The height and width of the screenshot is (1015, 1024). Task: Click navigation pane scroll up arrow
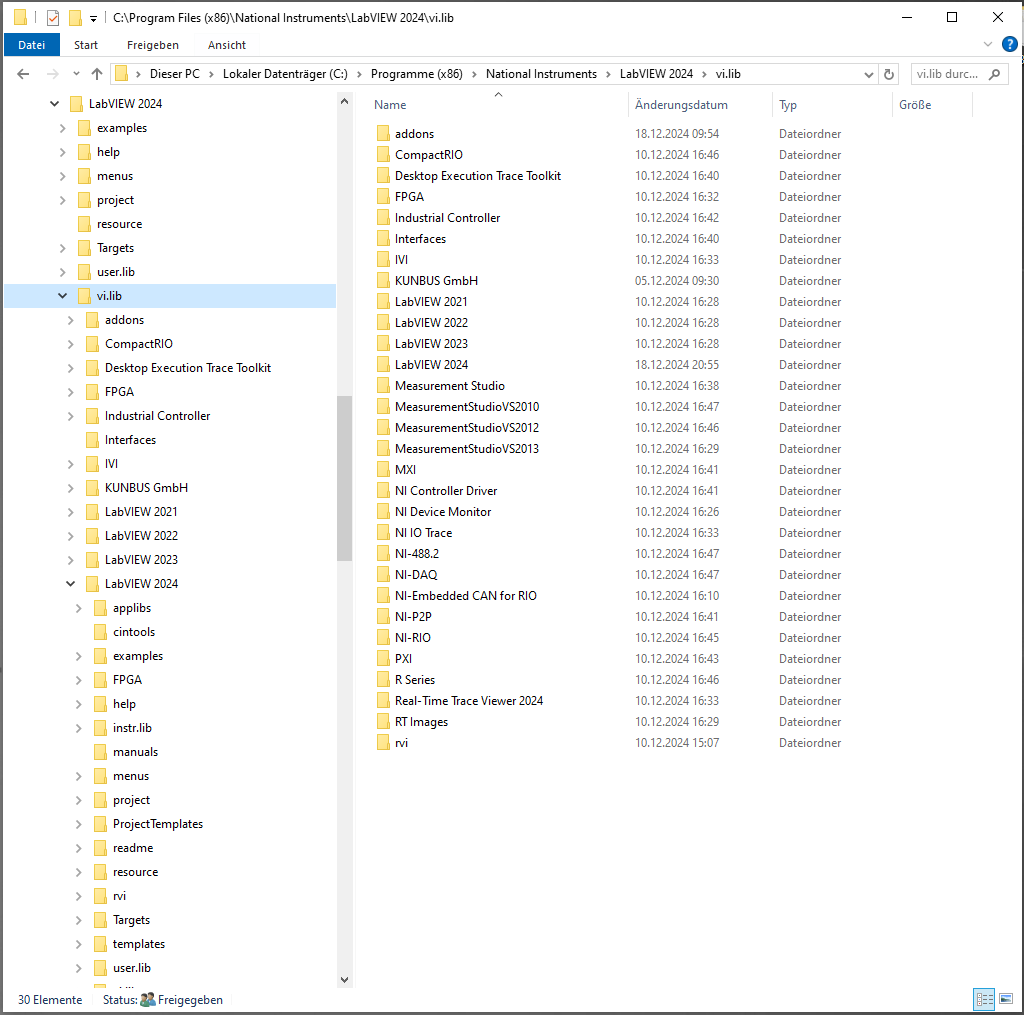pyautogui.click(x=344, y=102)
